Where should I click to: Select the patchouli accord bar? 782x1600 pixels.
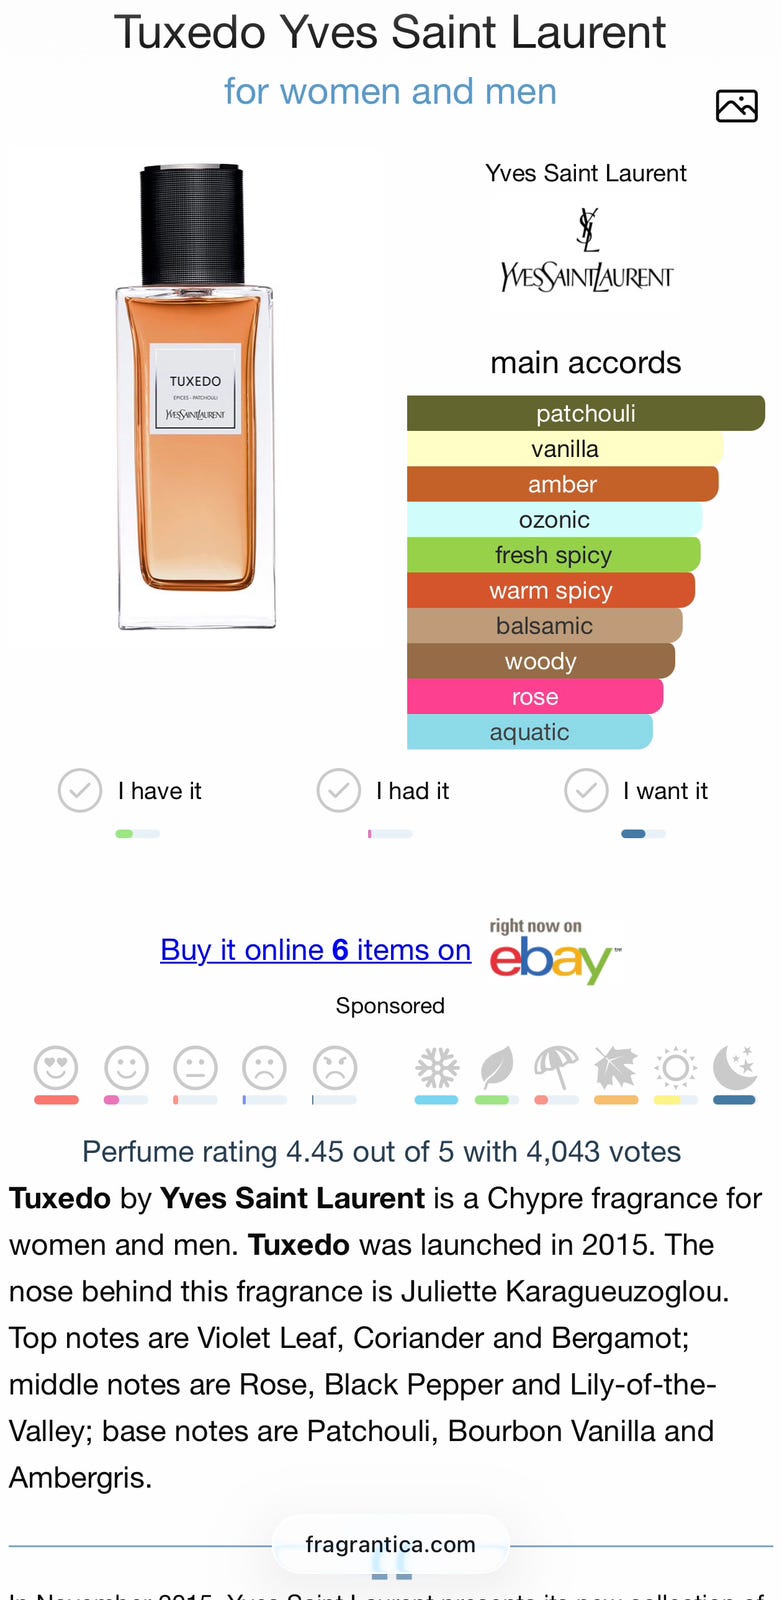585,413
